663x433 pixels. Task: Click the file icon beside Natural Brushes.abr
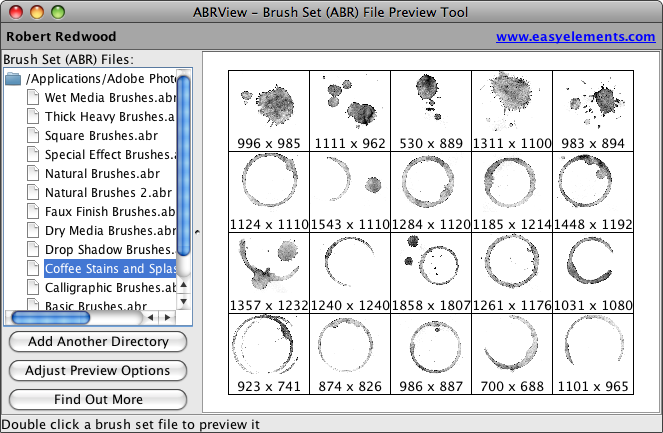(x=33, y=174)
